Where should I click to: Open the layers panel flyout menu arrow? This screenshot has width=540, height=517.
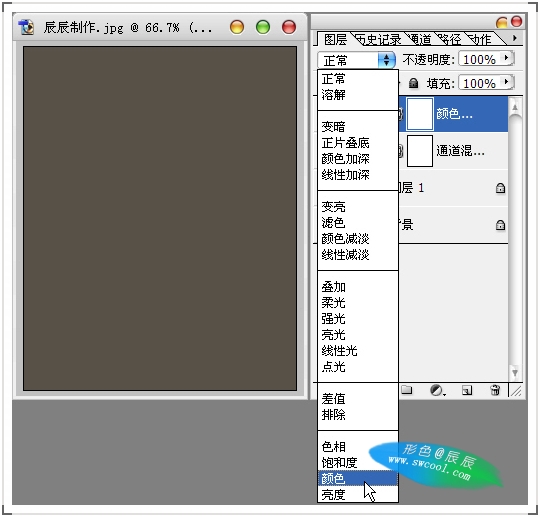(515, 38)
